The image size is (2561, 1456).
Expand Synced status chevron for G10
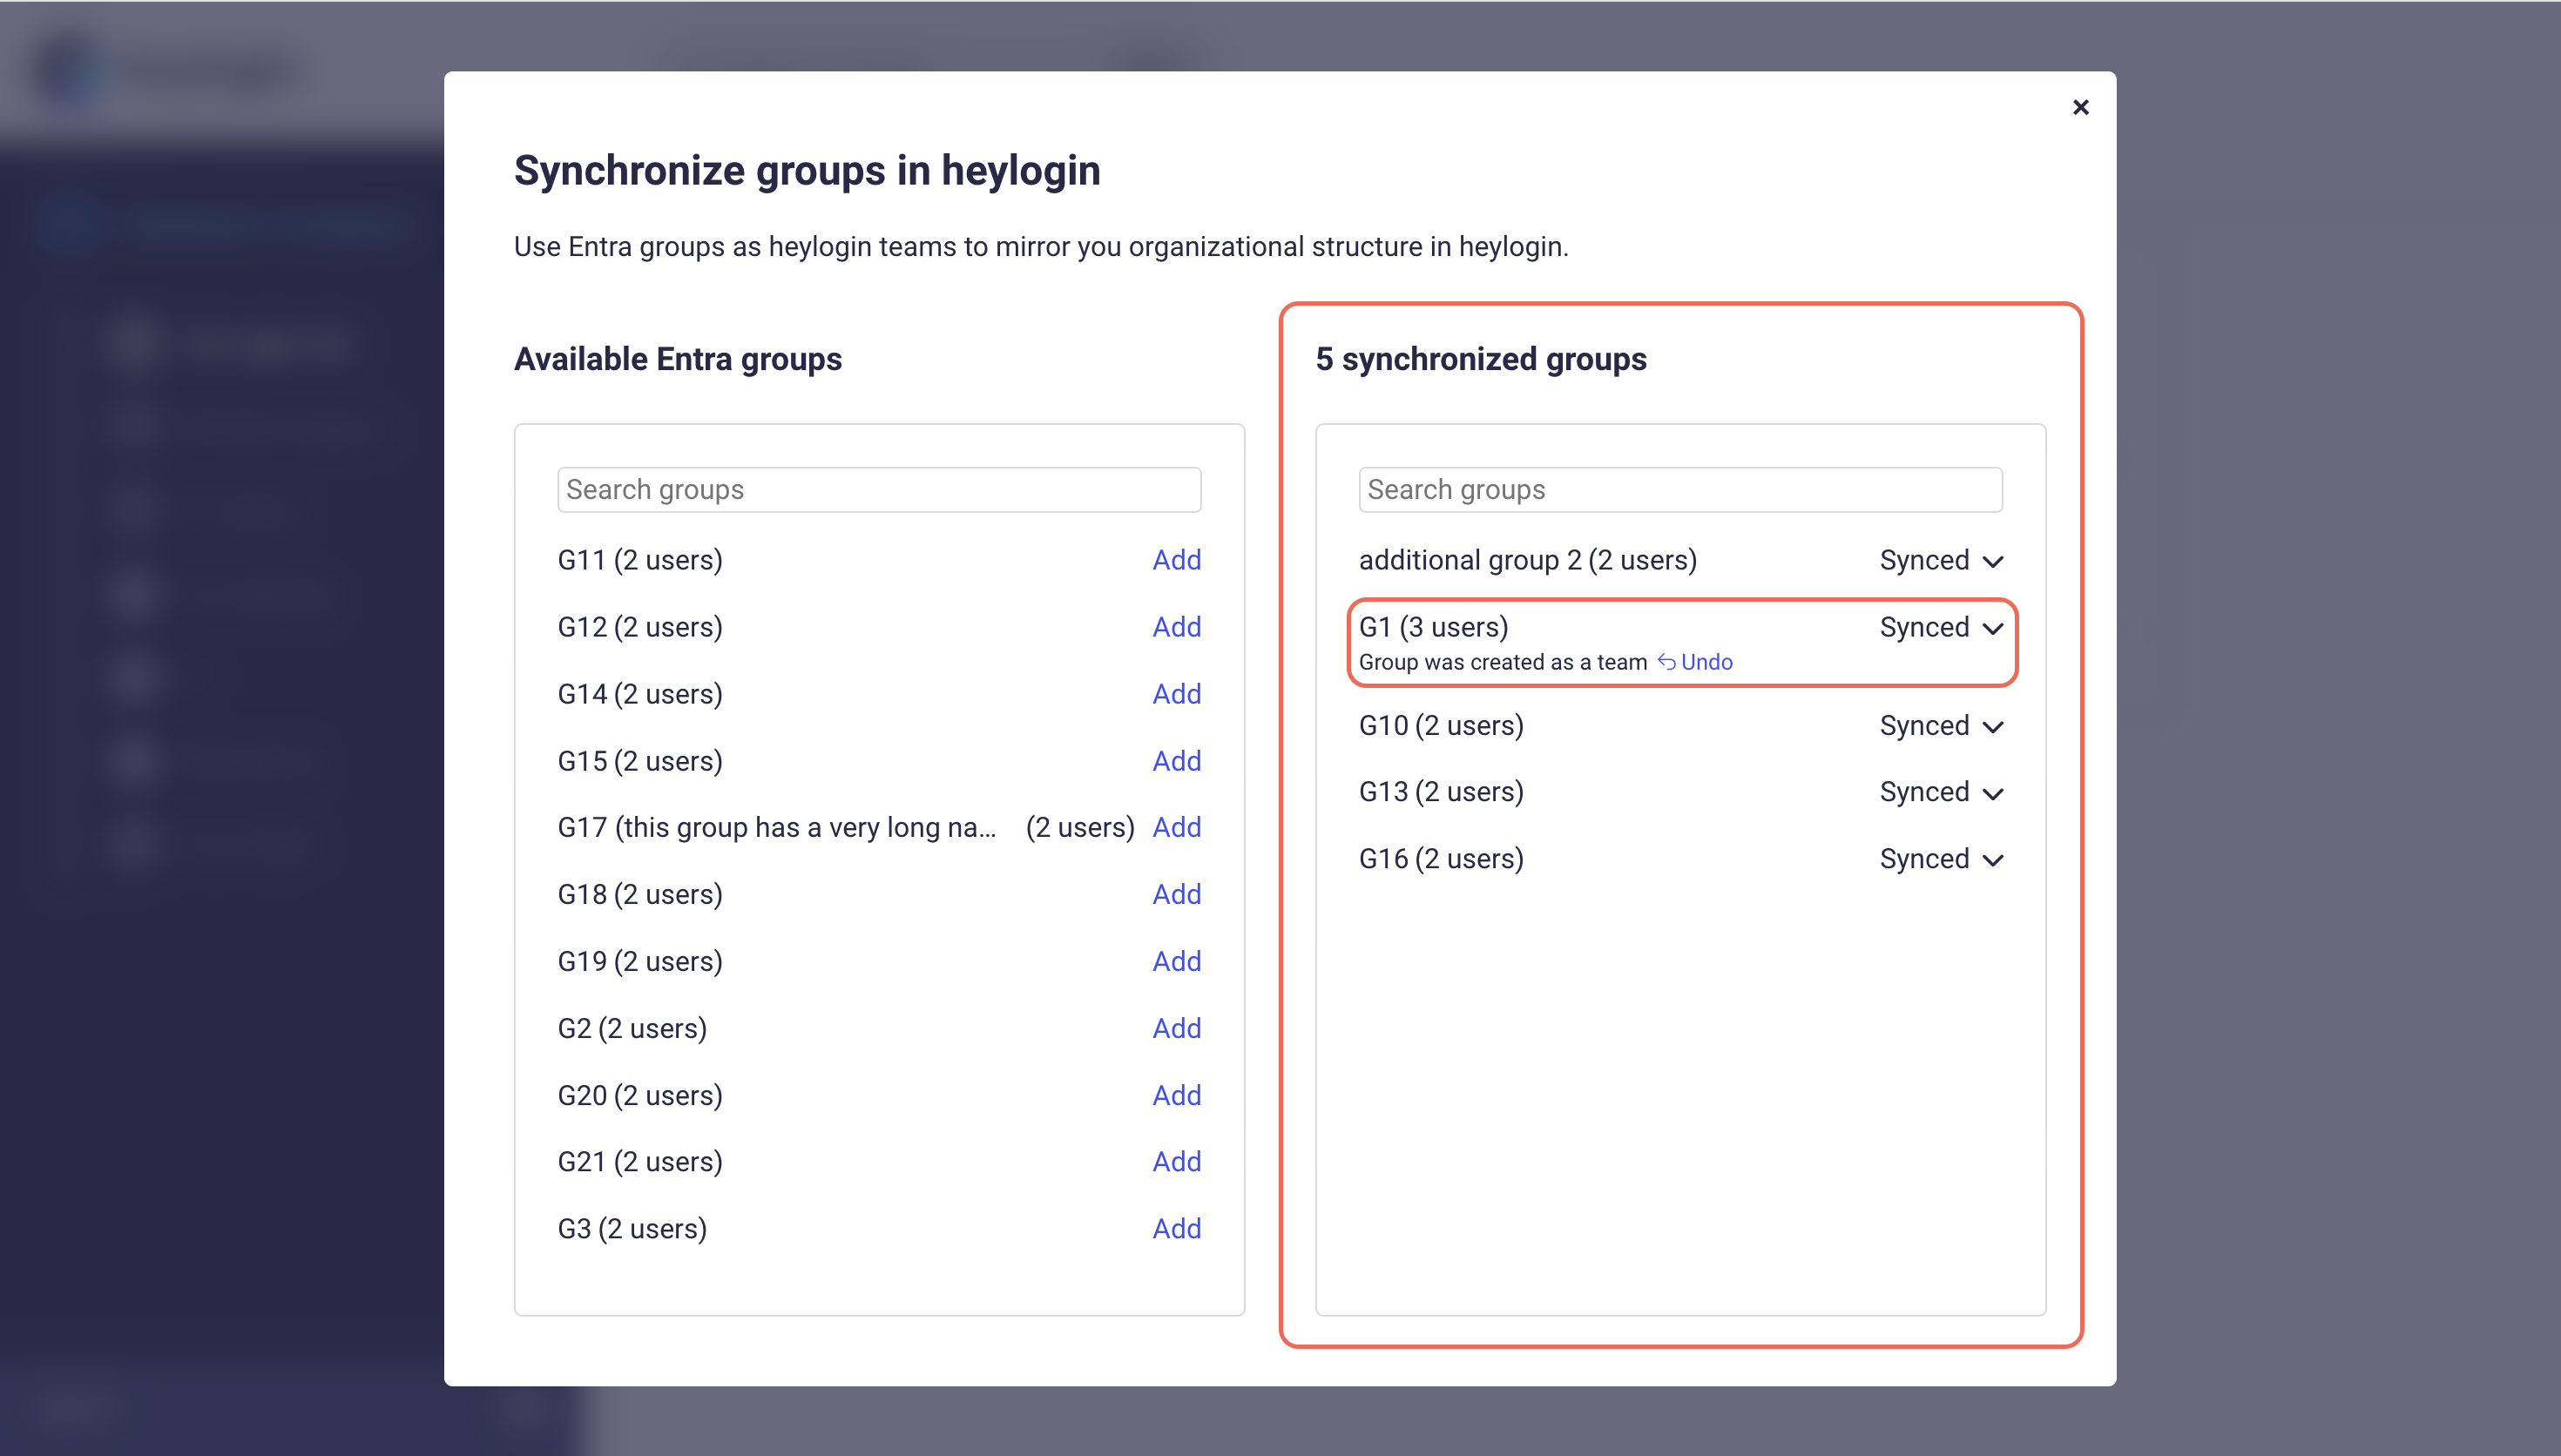click(1991, 726)
